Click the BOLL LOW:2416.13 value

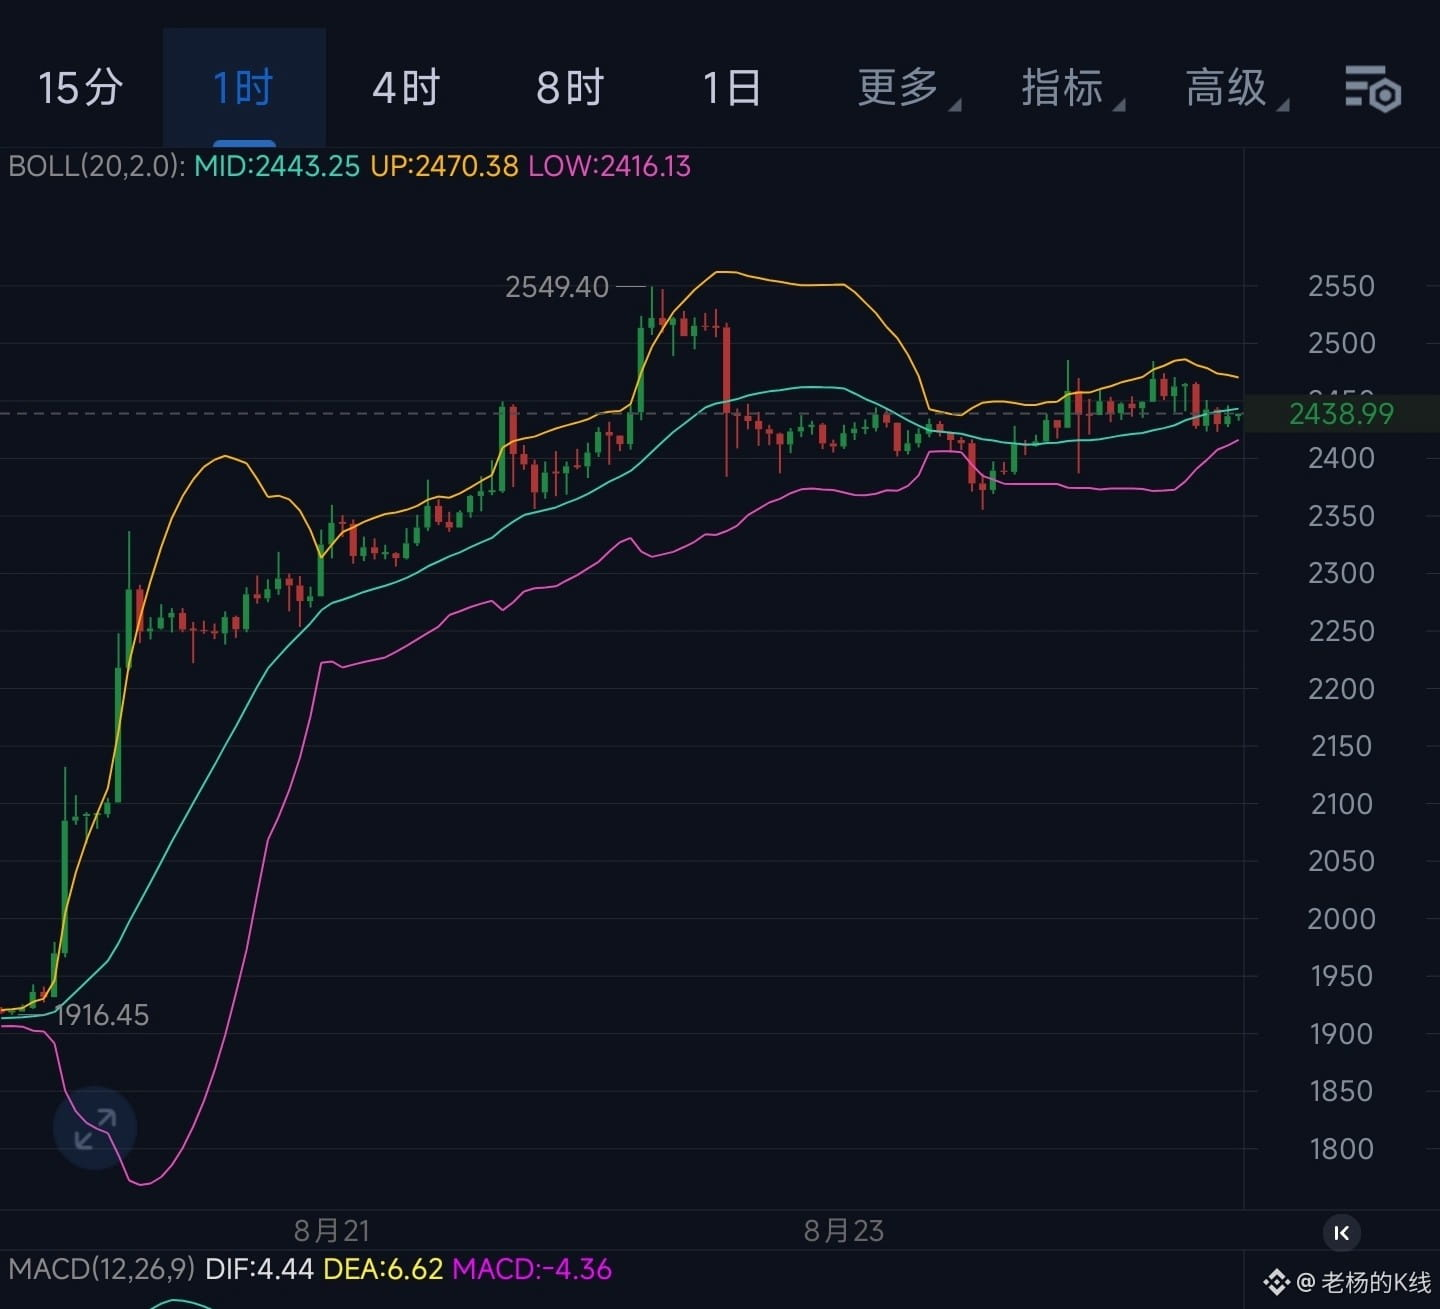(609, 166)
